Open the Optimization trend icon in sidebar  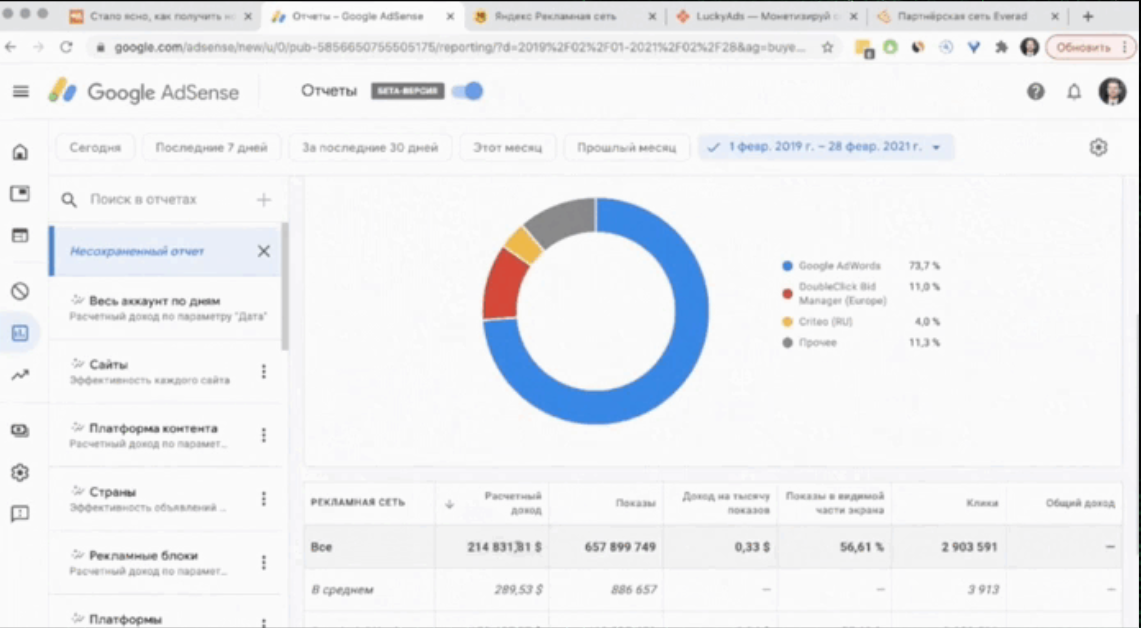pos(20,375)
